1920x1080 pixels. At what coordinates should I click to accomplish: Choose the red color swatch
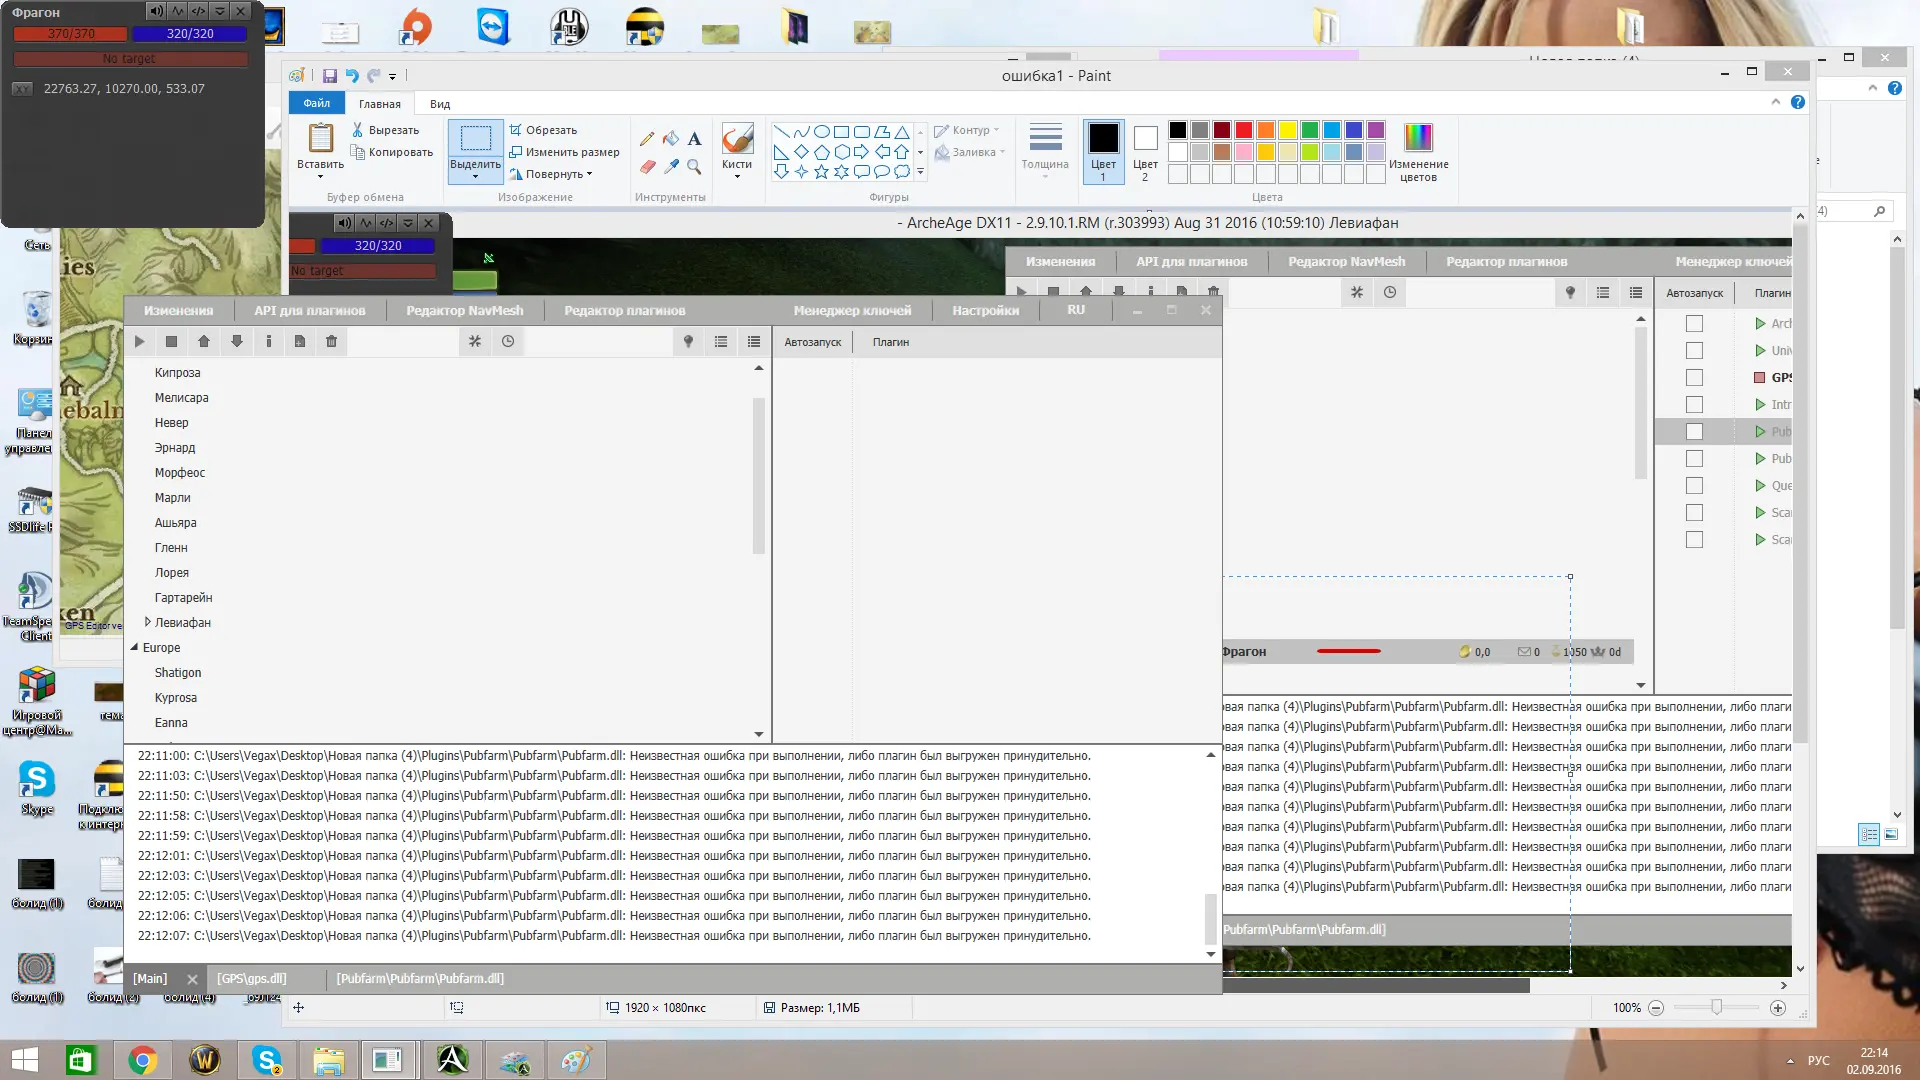pos(1243,130)
